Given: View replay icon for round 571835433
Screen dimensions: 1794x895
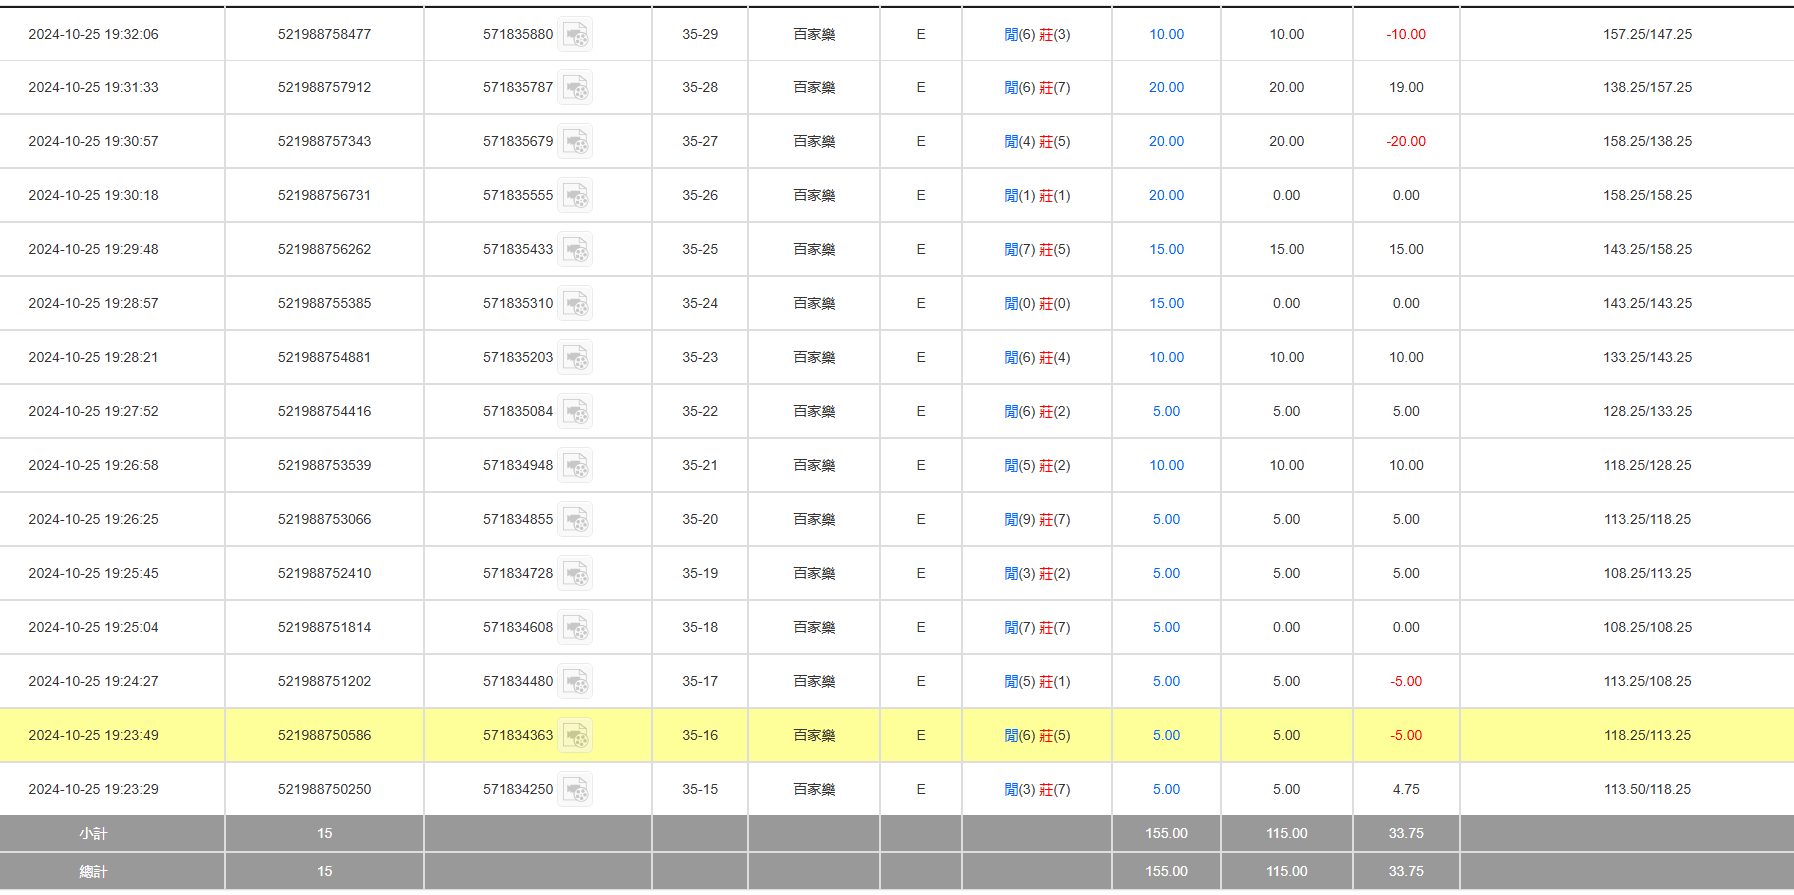Looking at the screenshot, I should point(575,250).
